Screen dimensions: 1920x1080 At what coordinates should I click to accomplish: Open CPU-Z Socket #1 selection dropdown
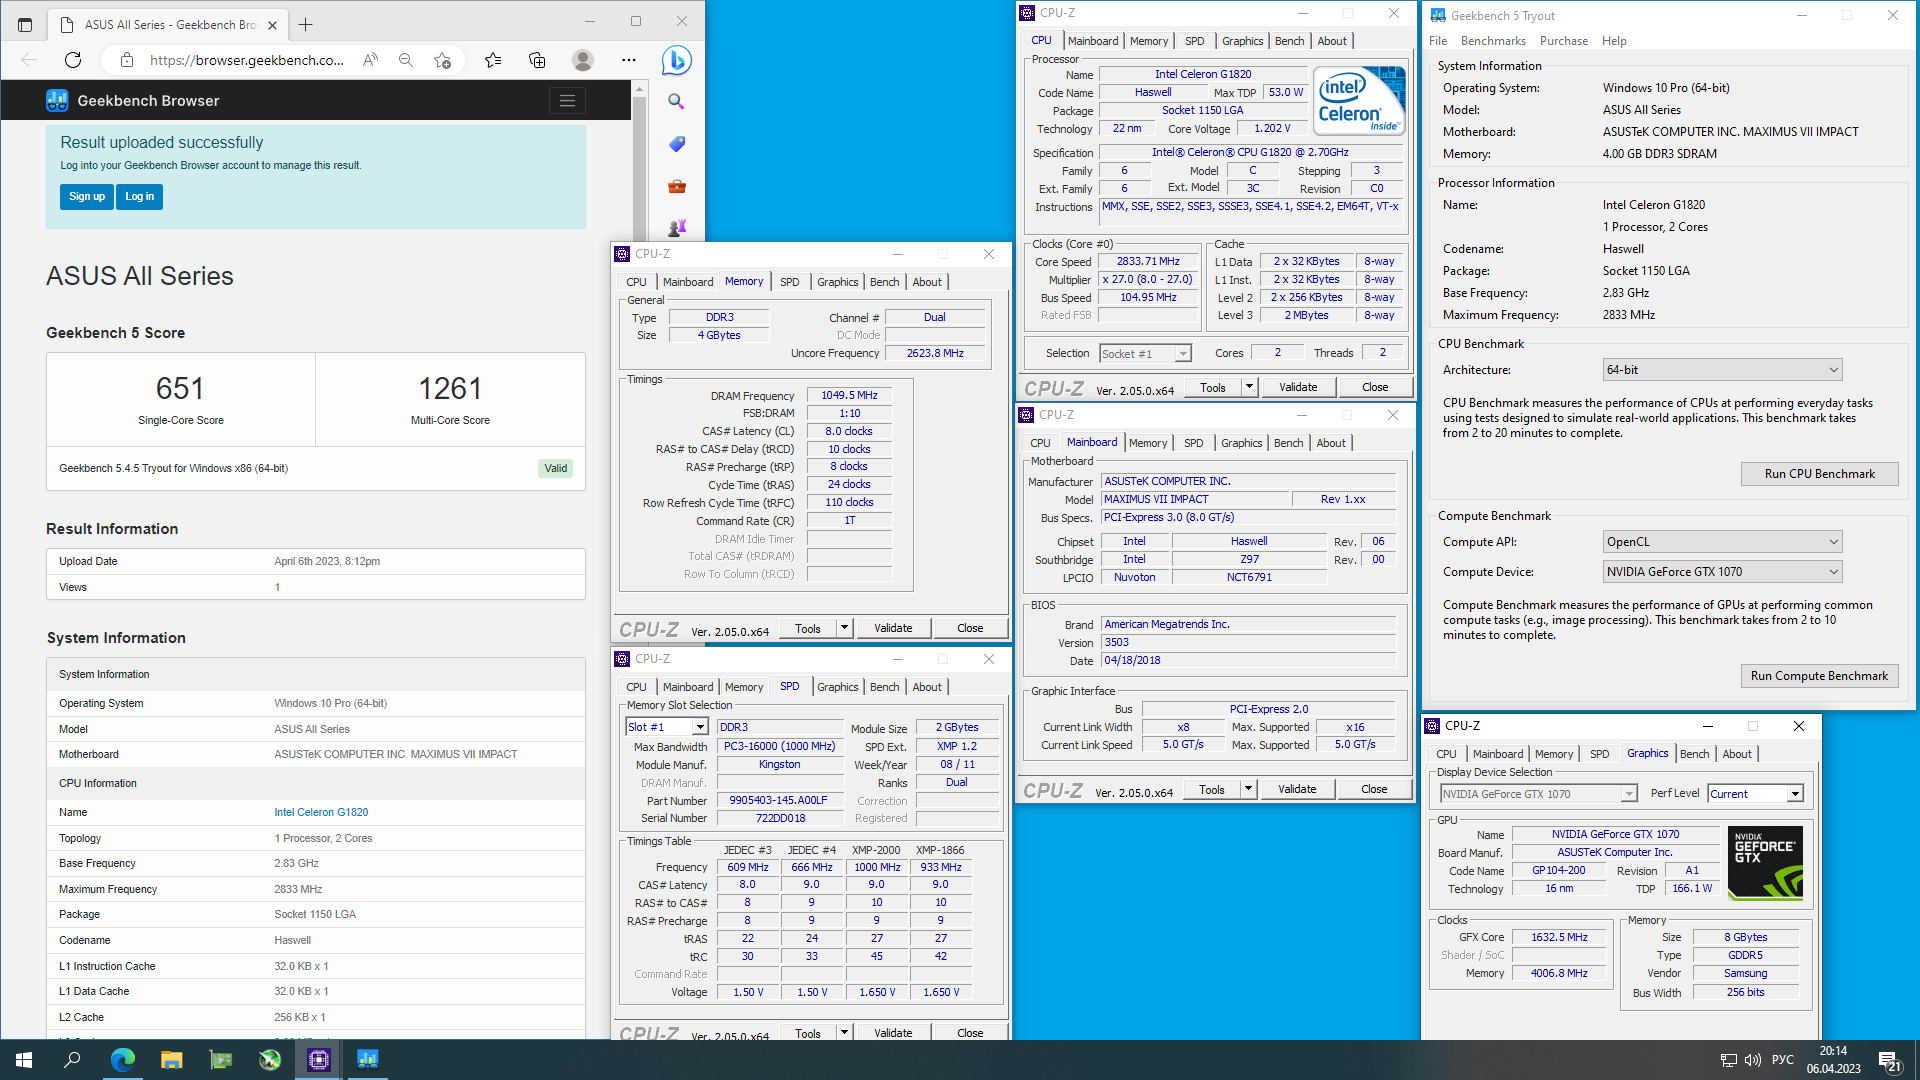(1145, 354)
